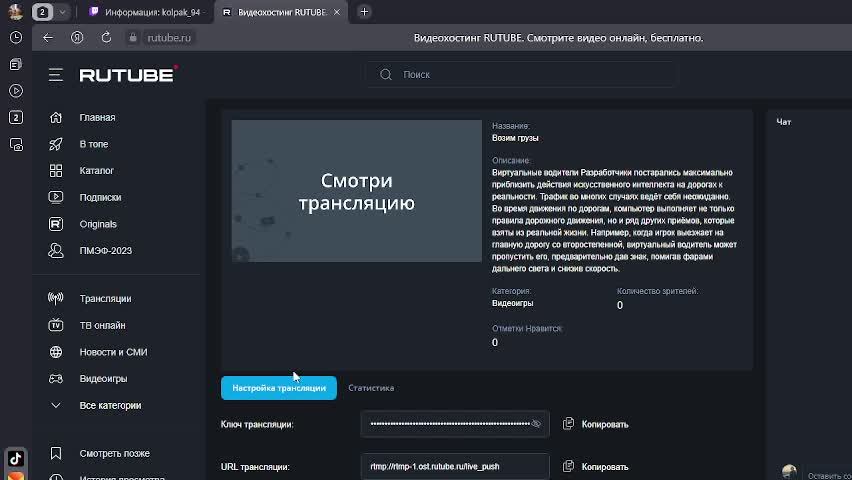
Task: Open Трансляции link text
Action: coord(105,298)
